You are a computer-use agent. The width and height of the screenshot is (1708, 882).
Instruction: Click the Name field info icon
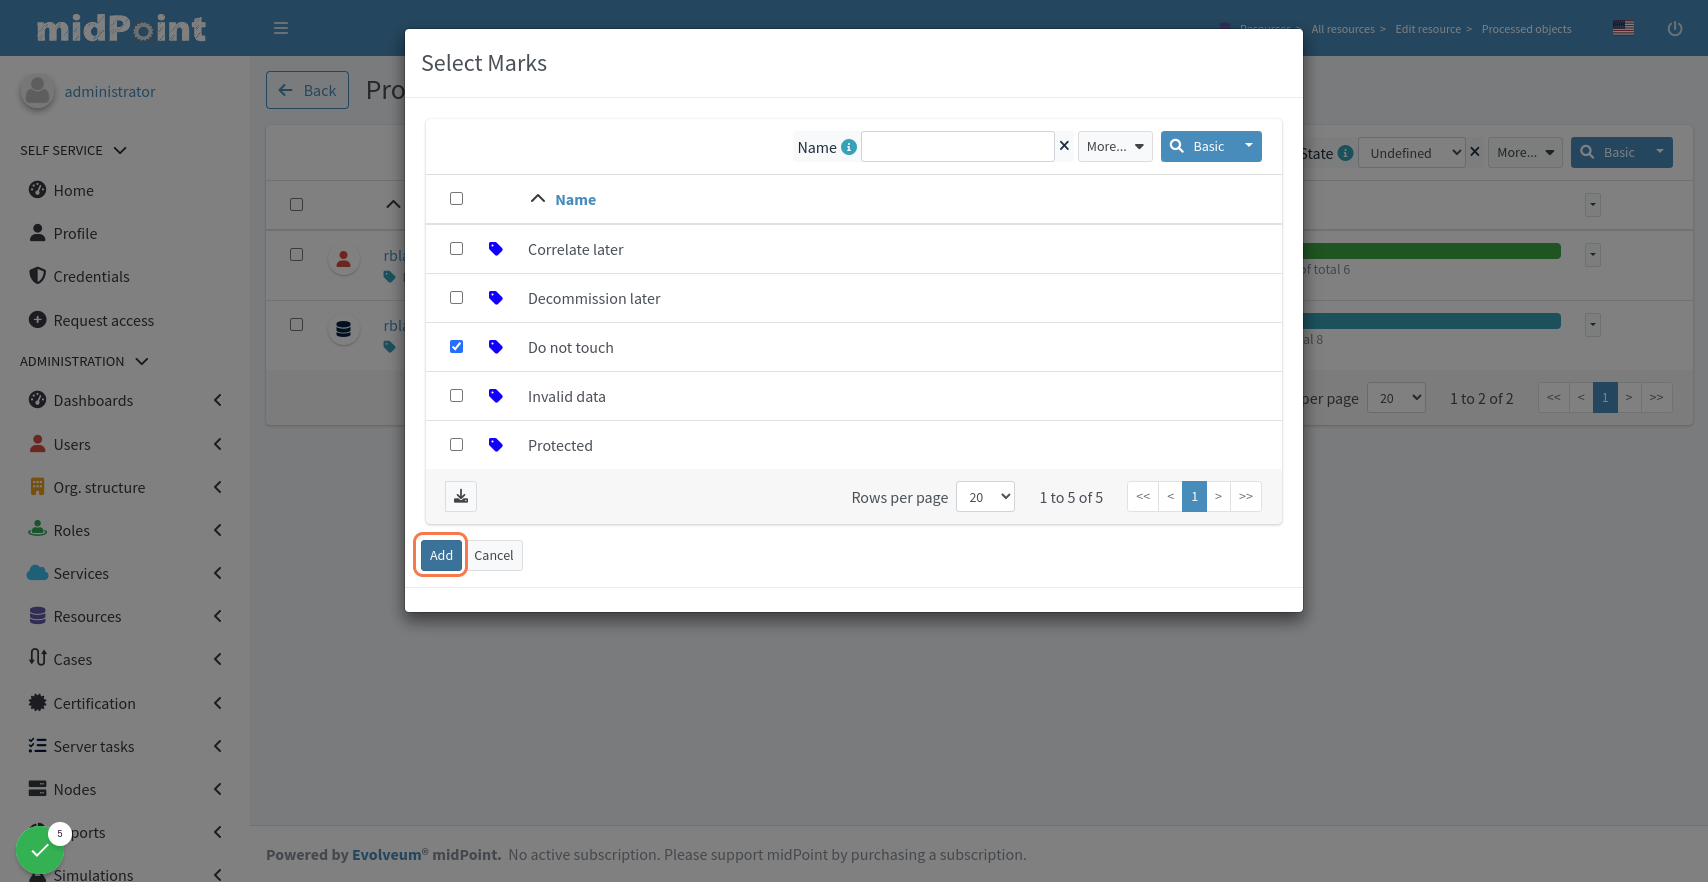coord(849,147)
